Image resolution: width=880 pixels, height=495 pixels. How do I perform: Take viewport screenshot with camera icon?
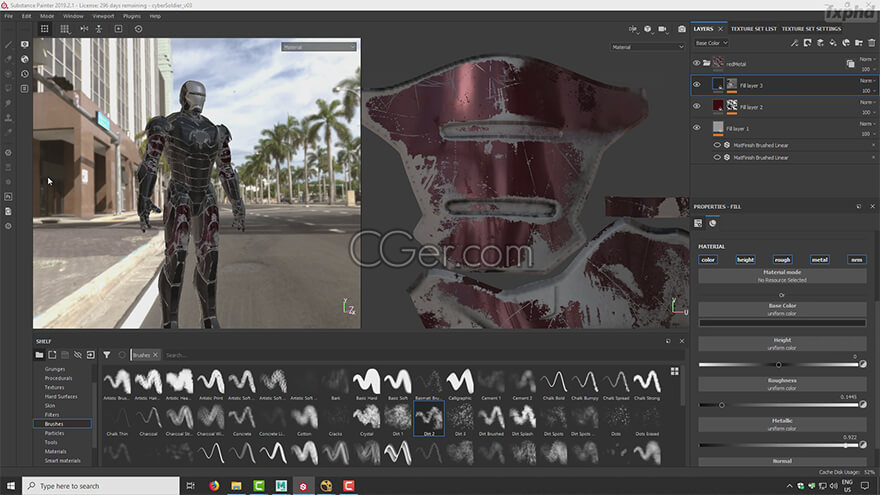tap(681, 29)
